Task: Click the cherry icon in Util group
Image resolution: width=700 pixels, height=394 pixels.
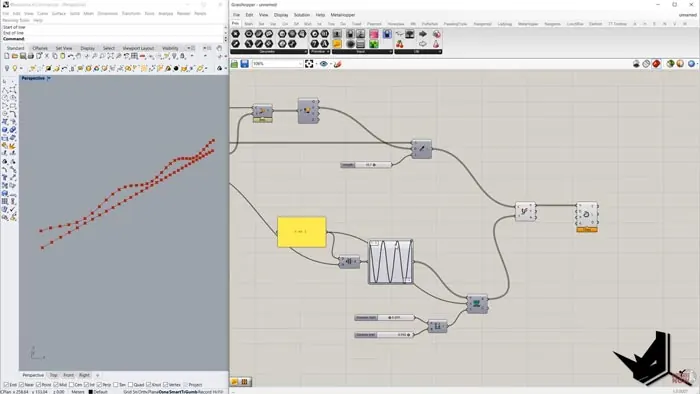Action: click(400, 44)
